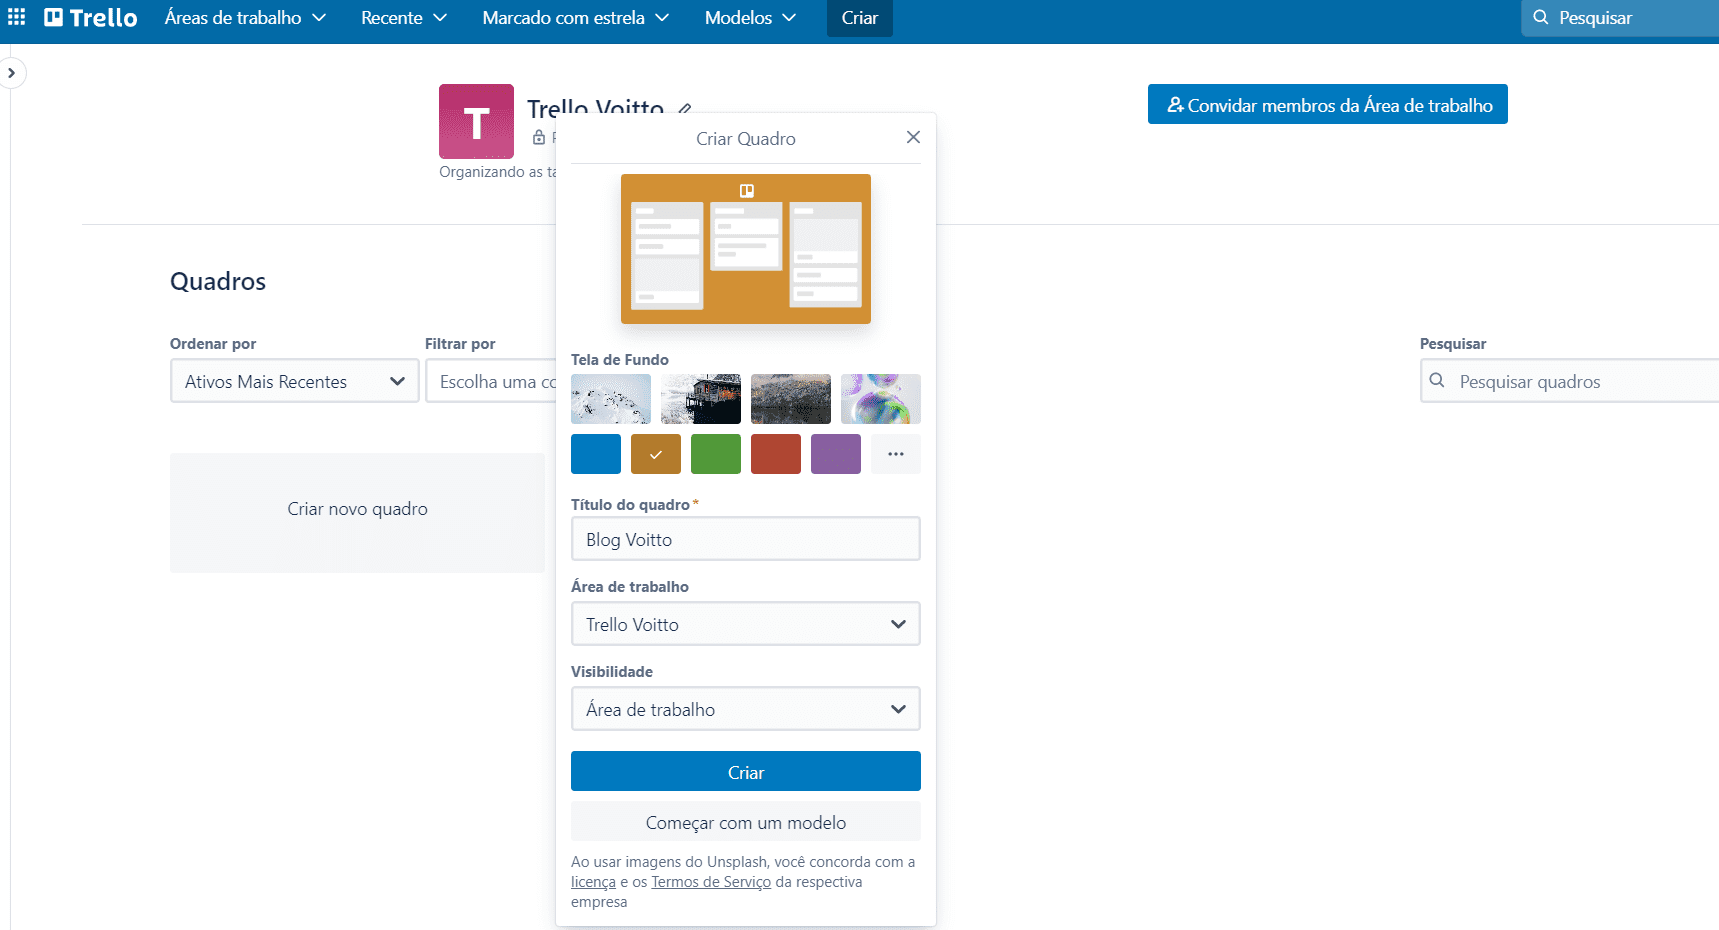Show more background options ellipsis
This screenshot has width=1719, height=930.
896,454
